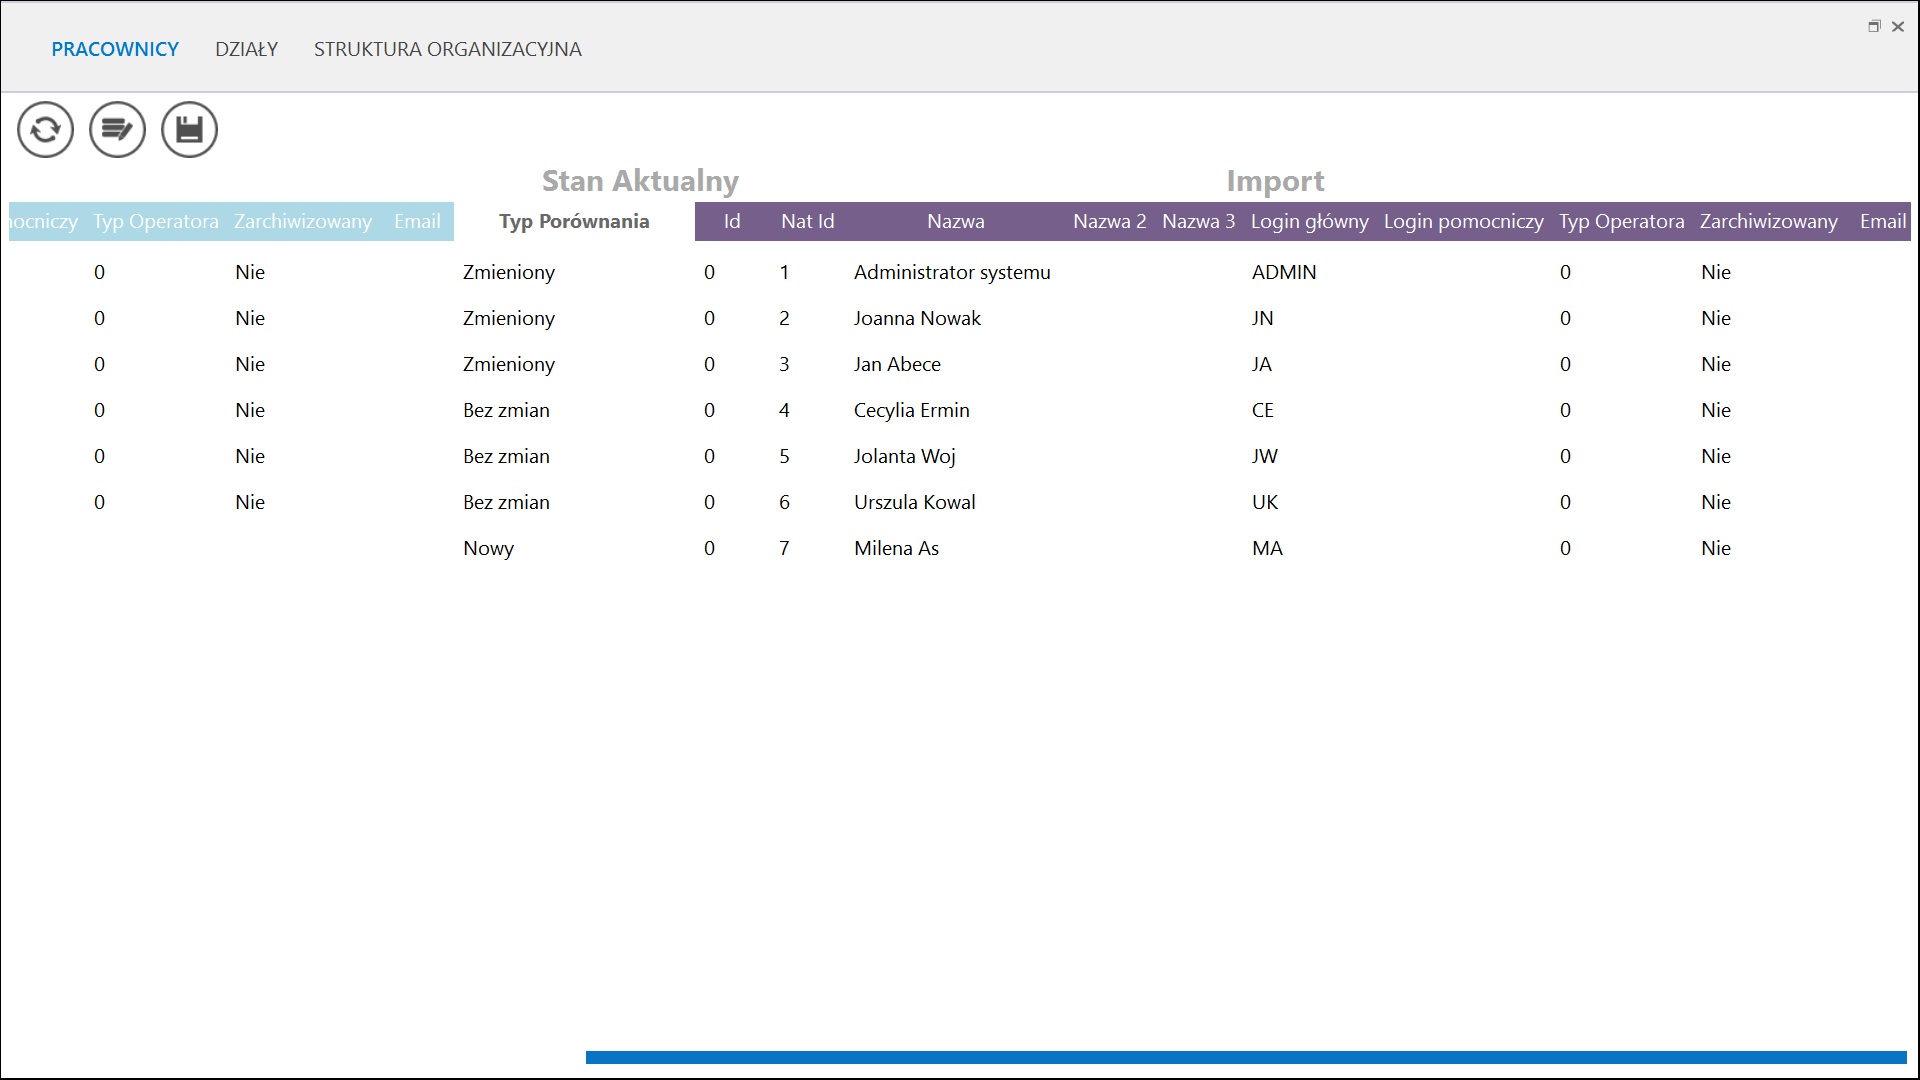Image resolution: width=1920 pixels, height=1080 pixels.
Task: Click the ADMIN login cell
Action: click(x=1284, y=272)
